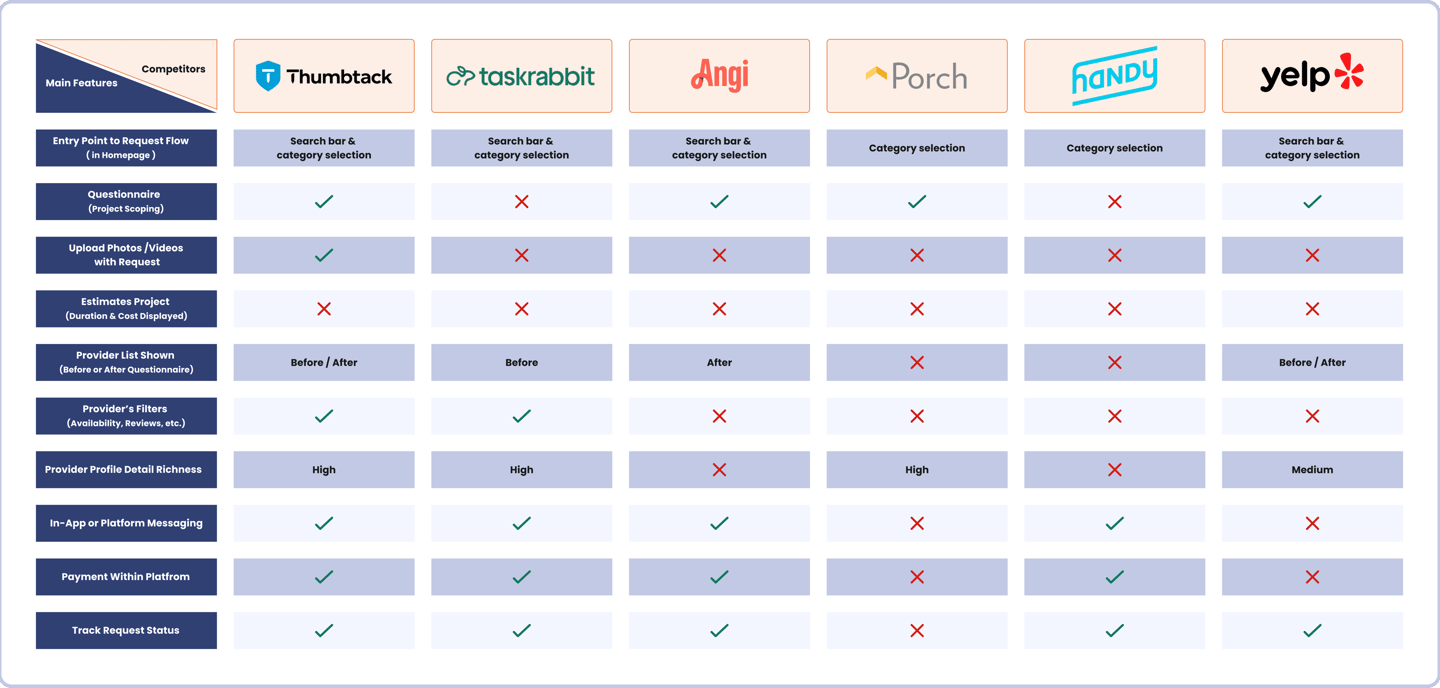1440x688 pixels.
Task: Click the Provider's Filters row label
Action: (126, 416)
